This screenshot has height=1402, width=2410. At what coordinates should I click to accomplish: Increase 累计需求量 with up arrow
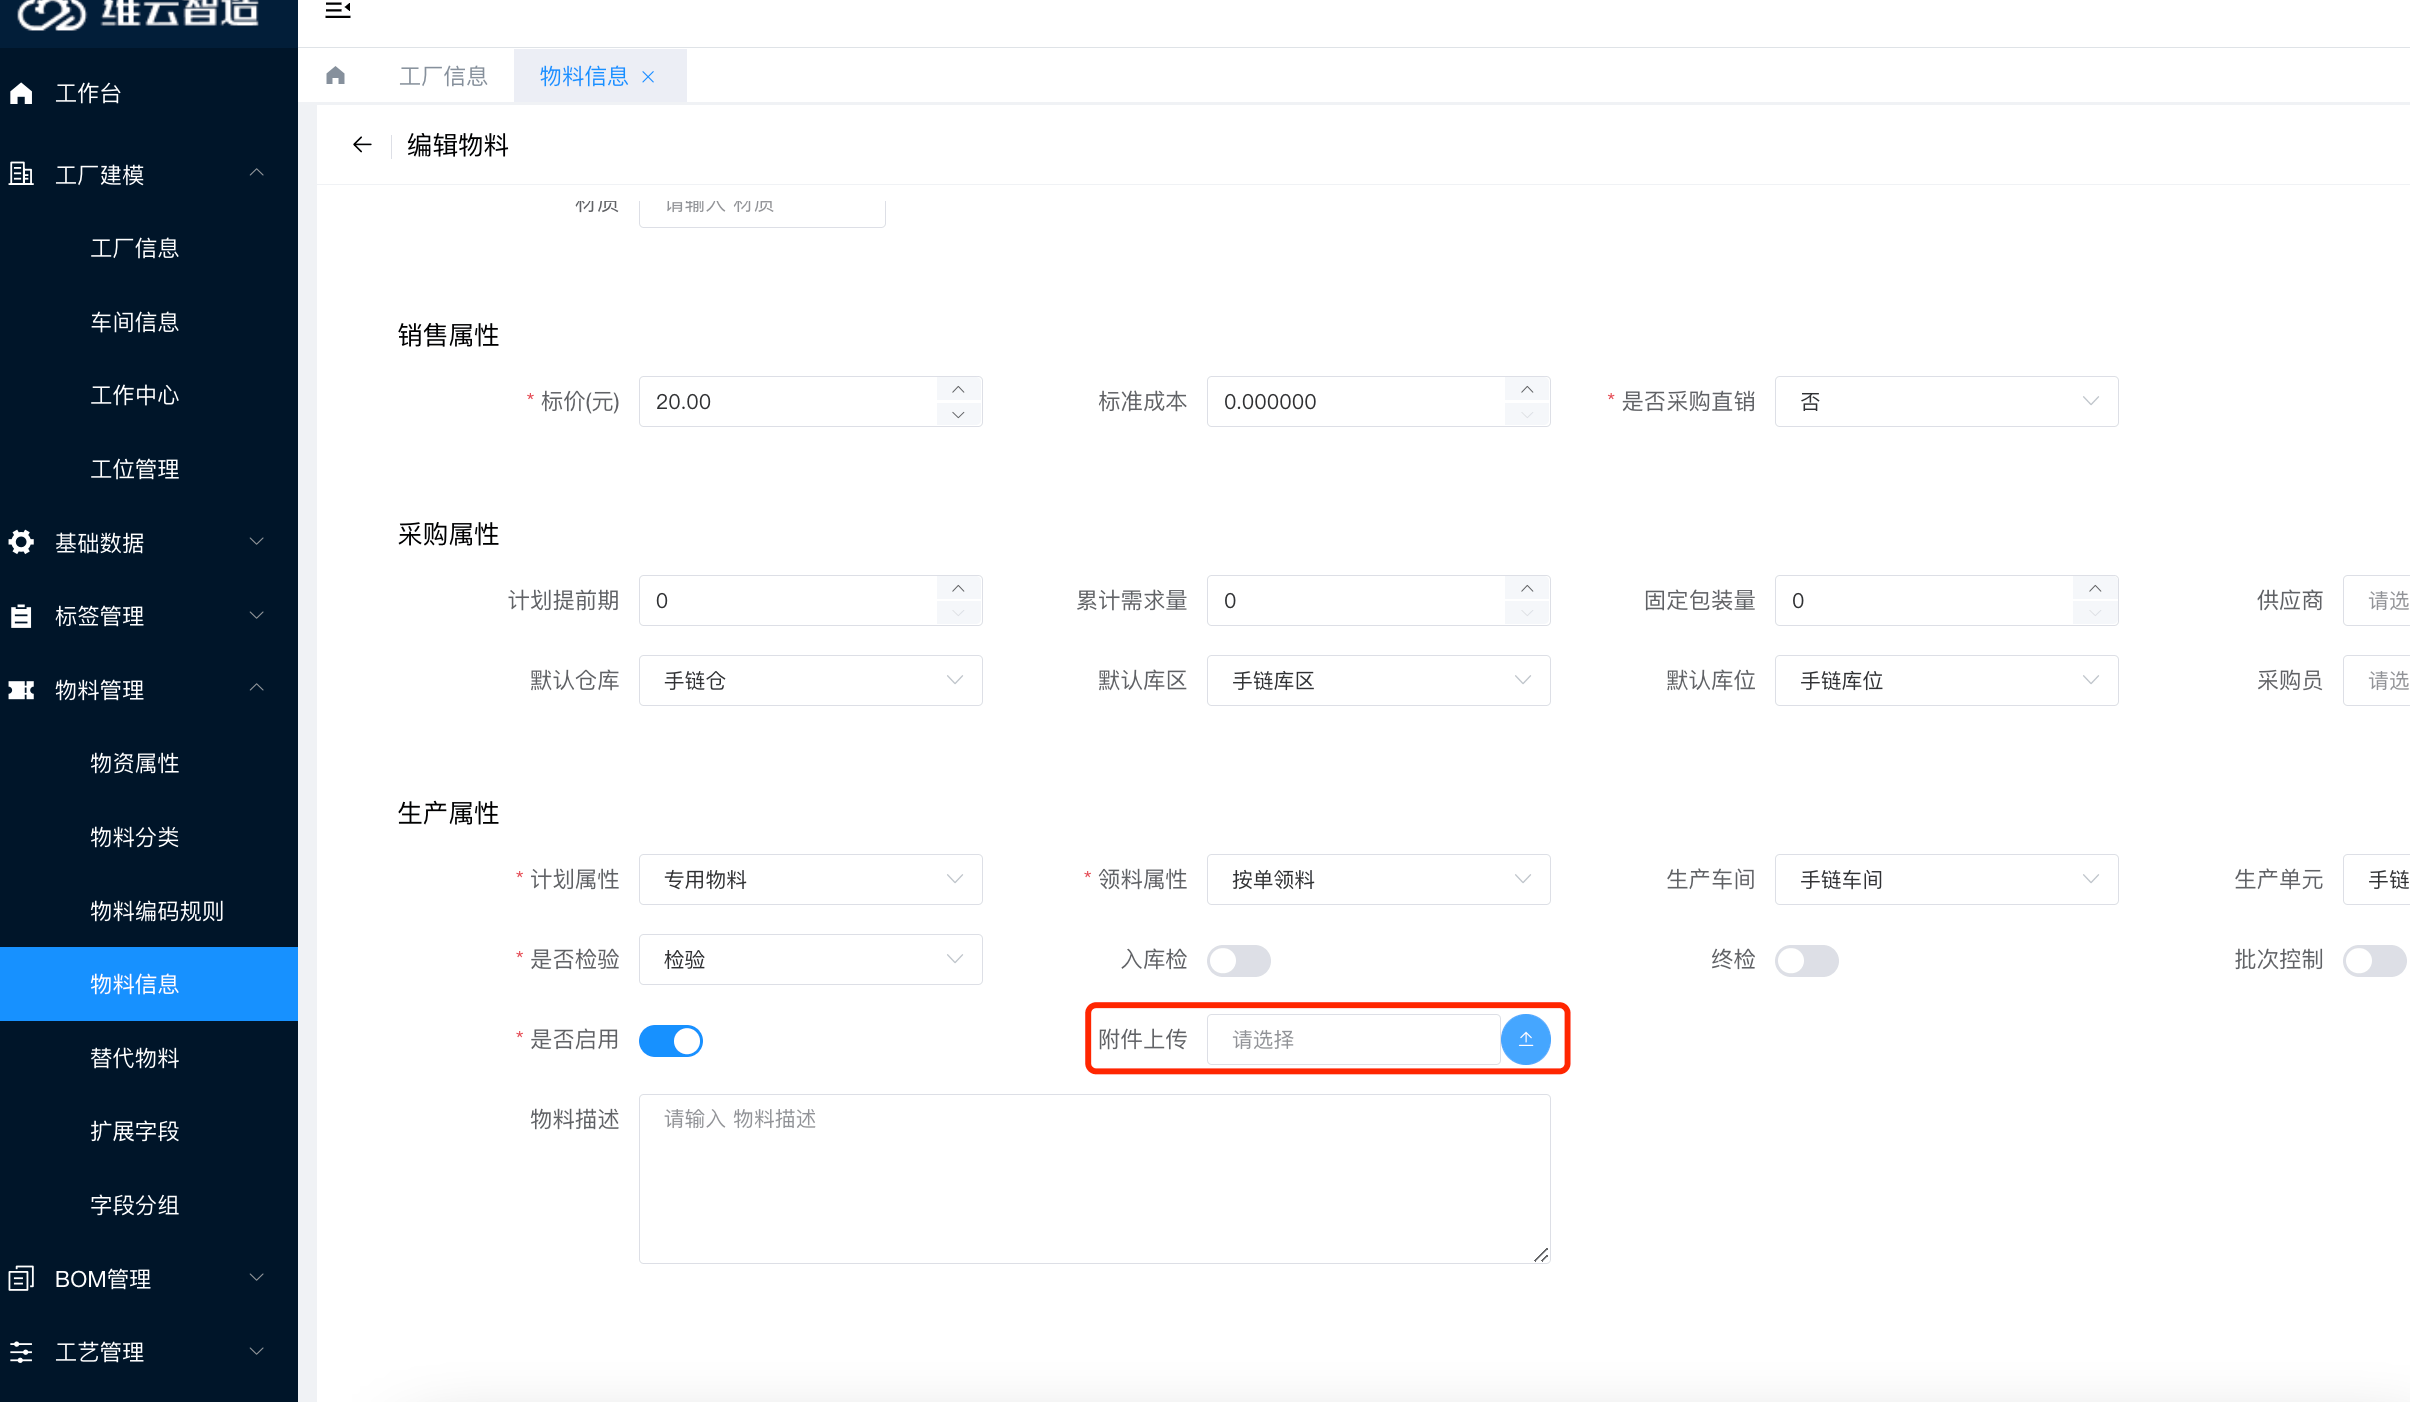1527,588
